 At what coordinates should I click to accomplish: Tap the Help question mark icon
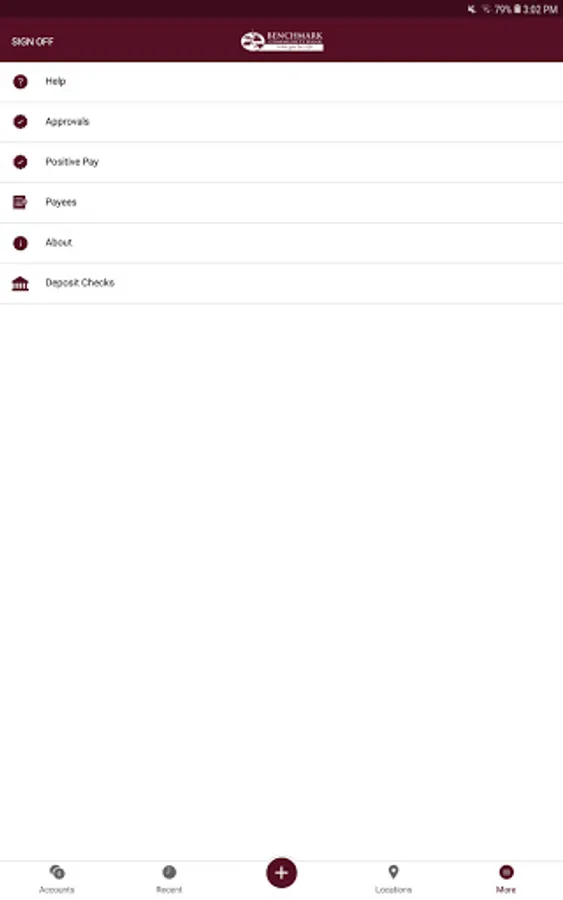click(x=20, y=82)
